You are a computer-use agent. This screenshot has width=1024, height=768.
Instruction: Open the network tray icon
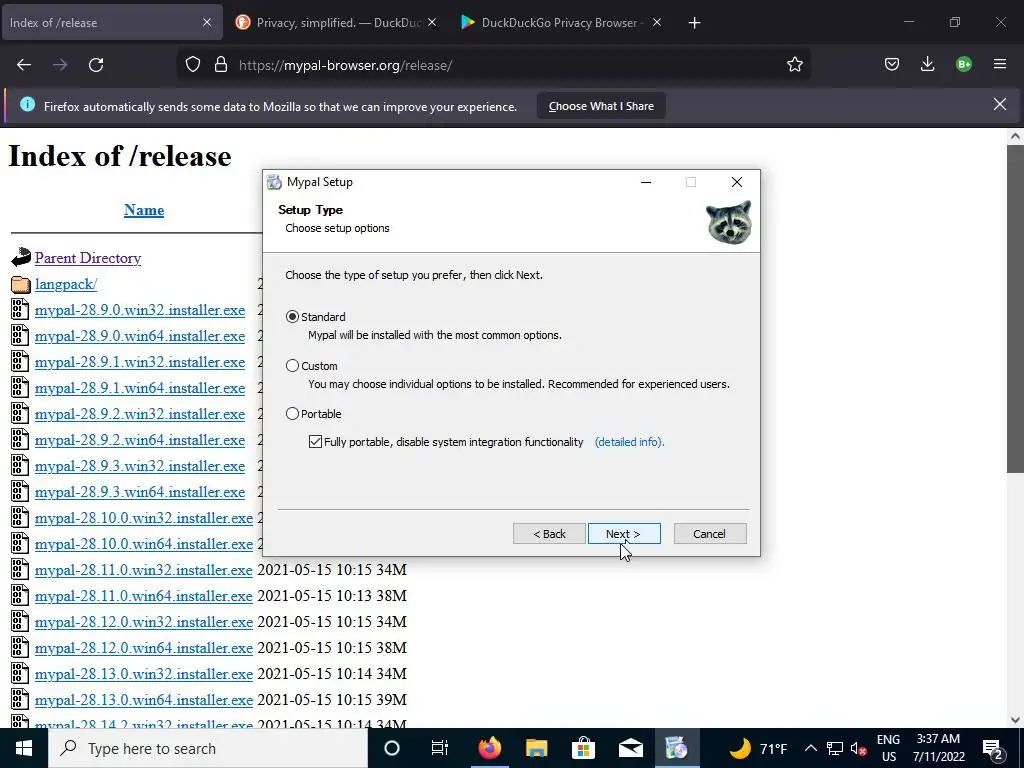pyautogui.click(x=835, y=748)
